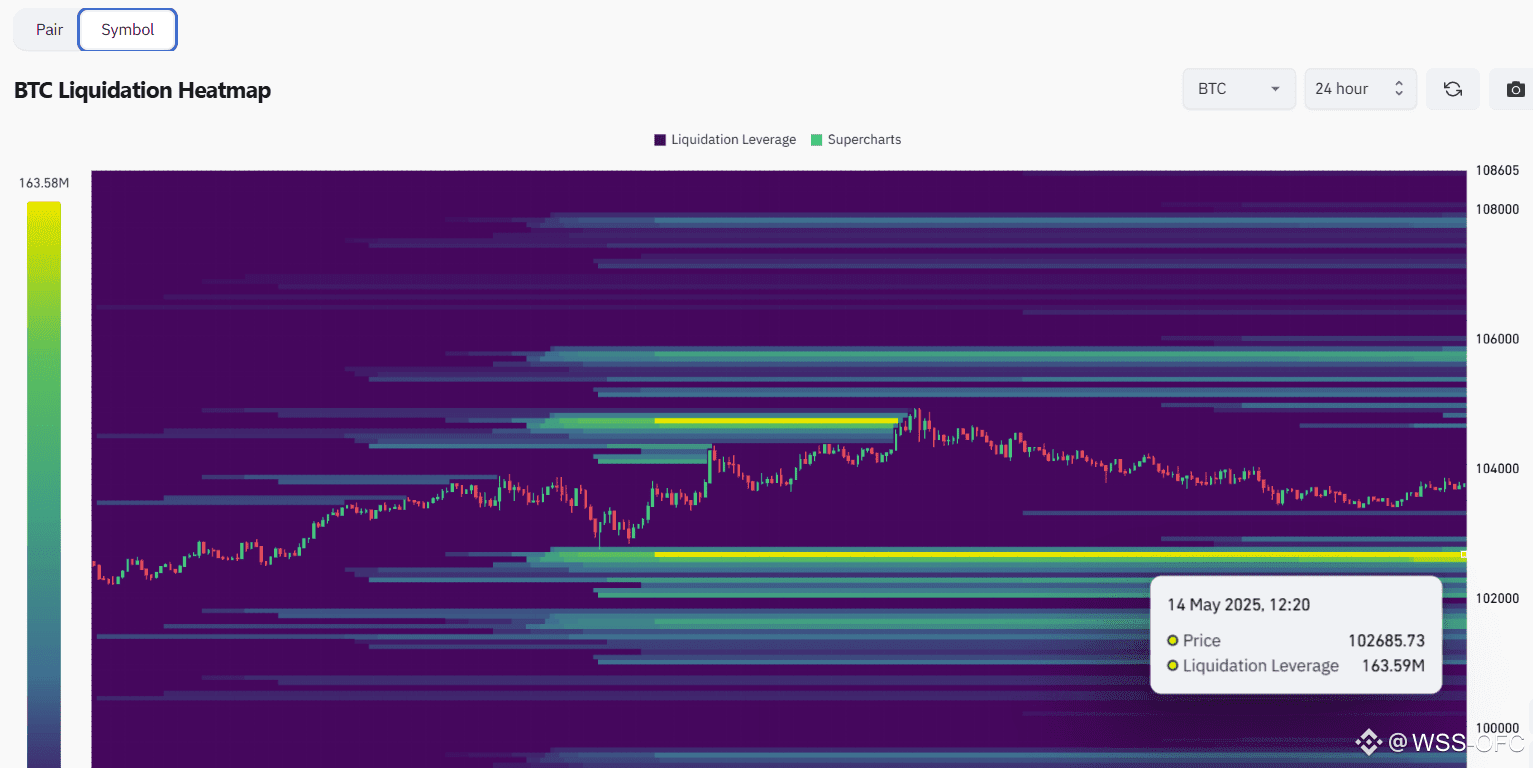The width and height of the screenshot is (1533, 768).
Task: Click the green Supercharts legend square
Action: click(x=816, y=139)
